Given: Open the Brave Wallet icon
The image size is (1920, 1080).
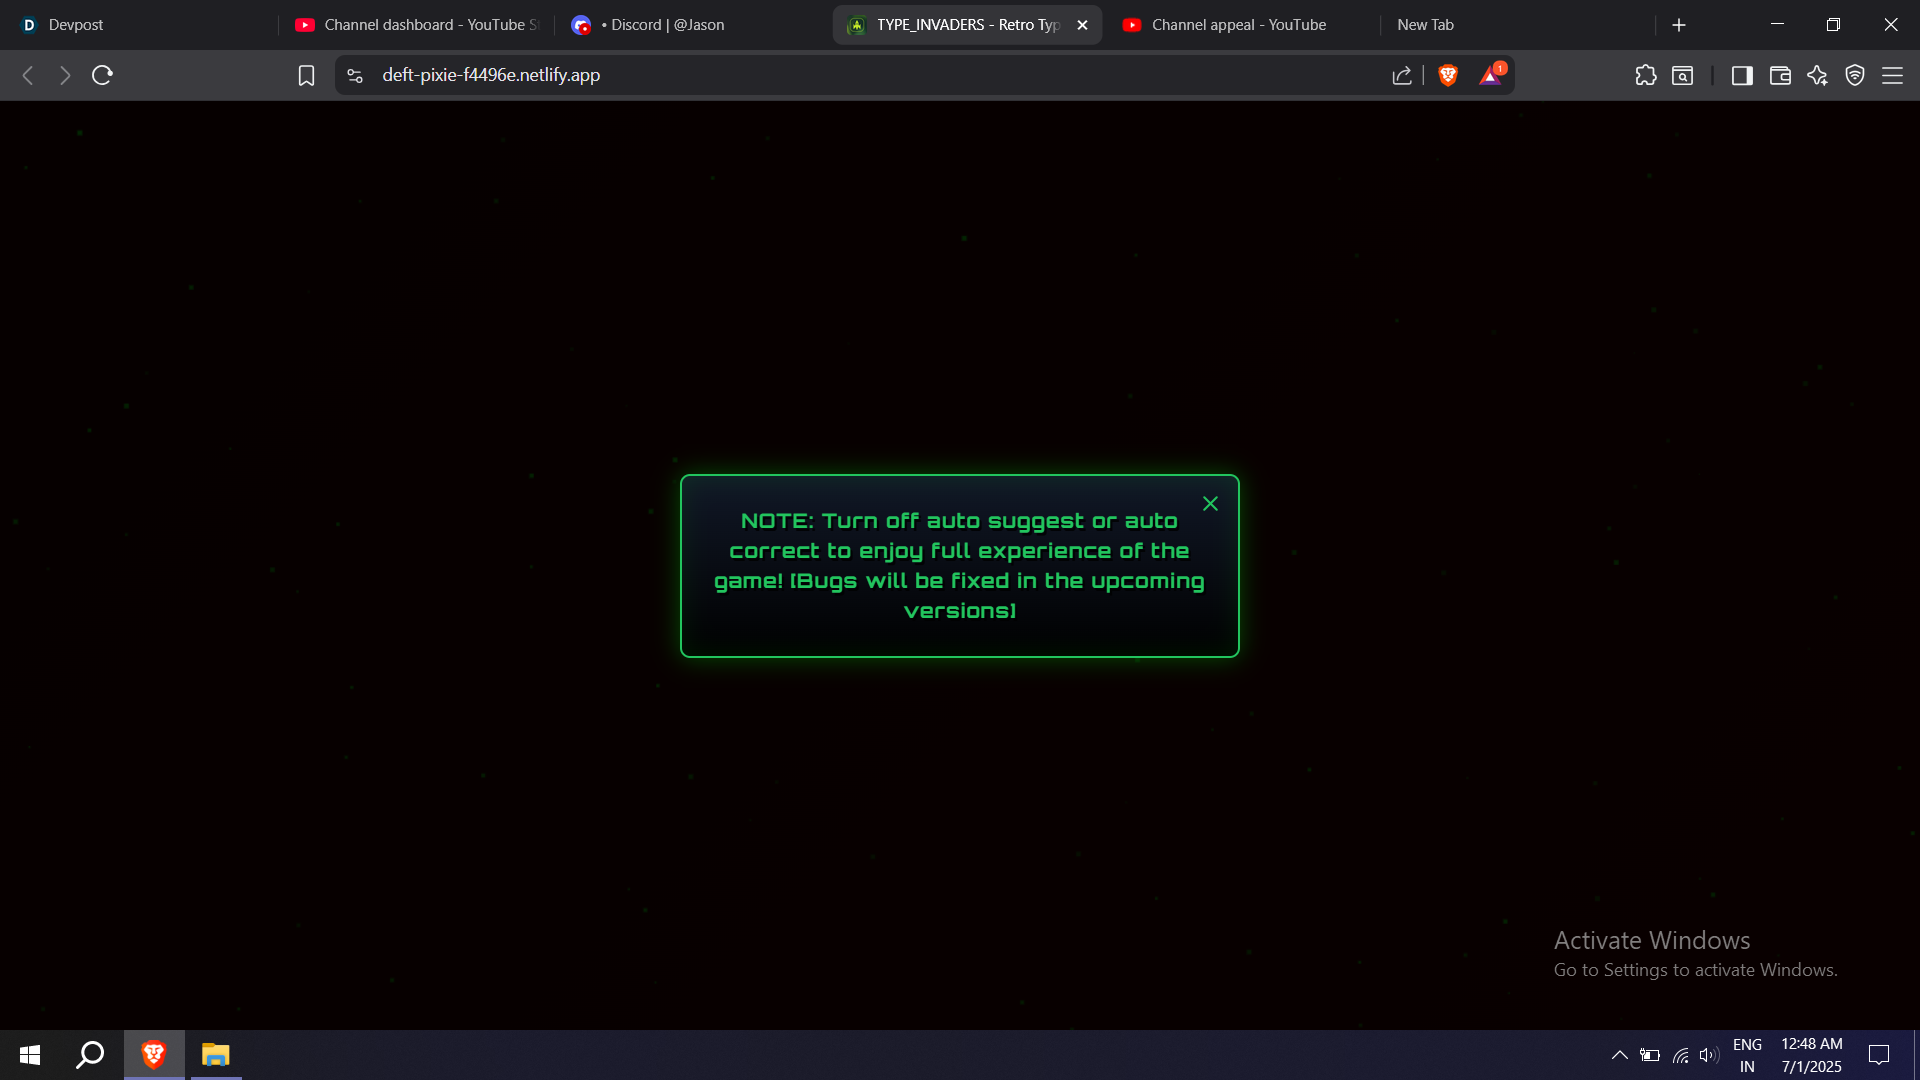Looking at the screenshot, I should click(x=1779, y=75).
